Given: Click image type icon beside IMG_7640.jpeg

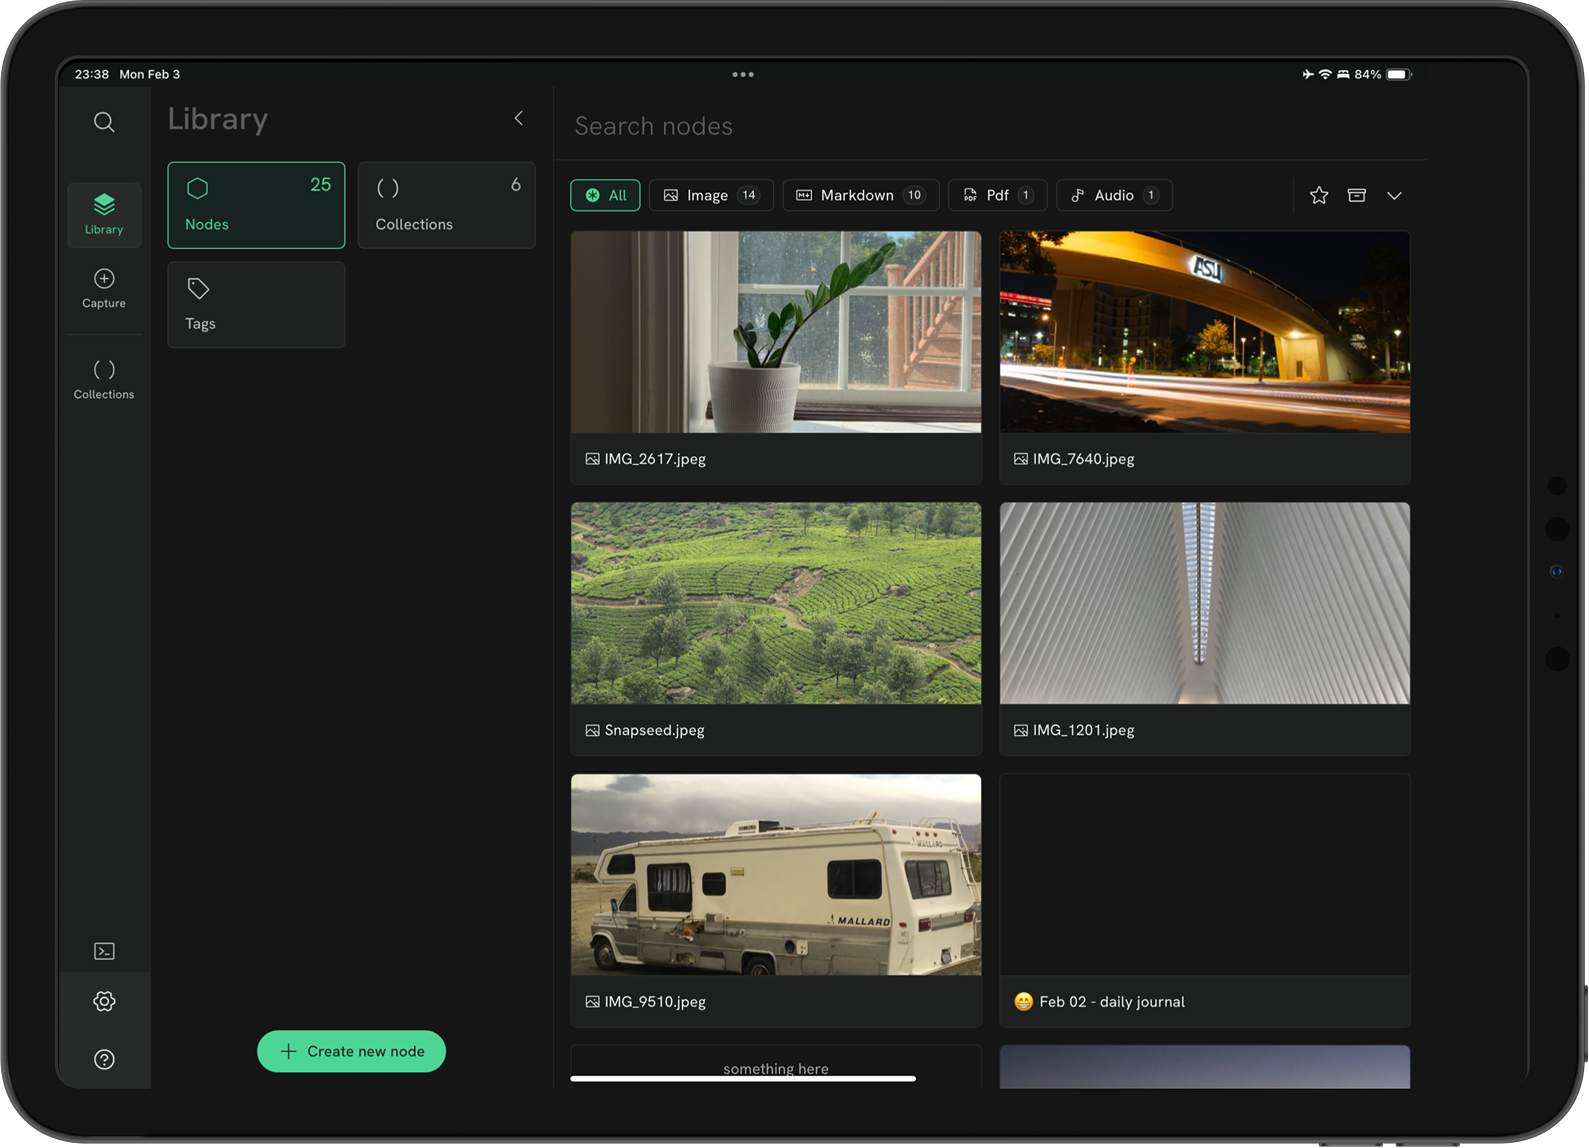Looking at the screenshot, I should point(1021,459).
